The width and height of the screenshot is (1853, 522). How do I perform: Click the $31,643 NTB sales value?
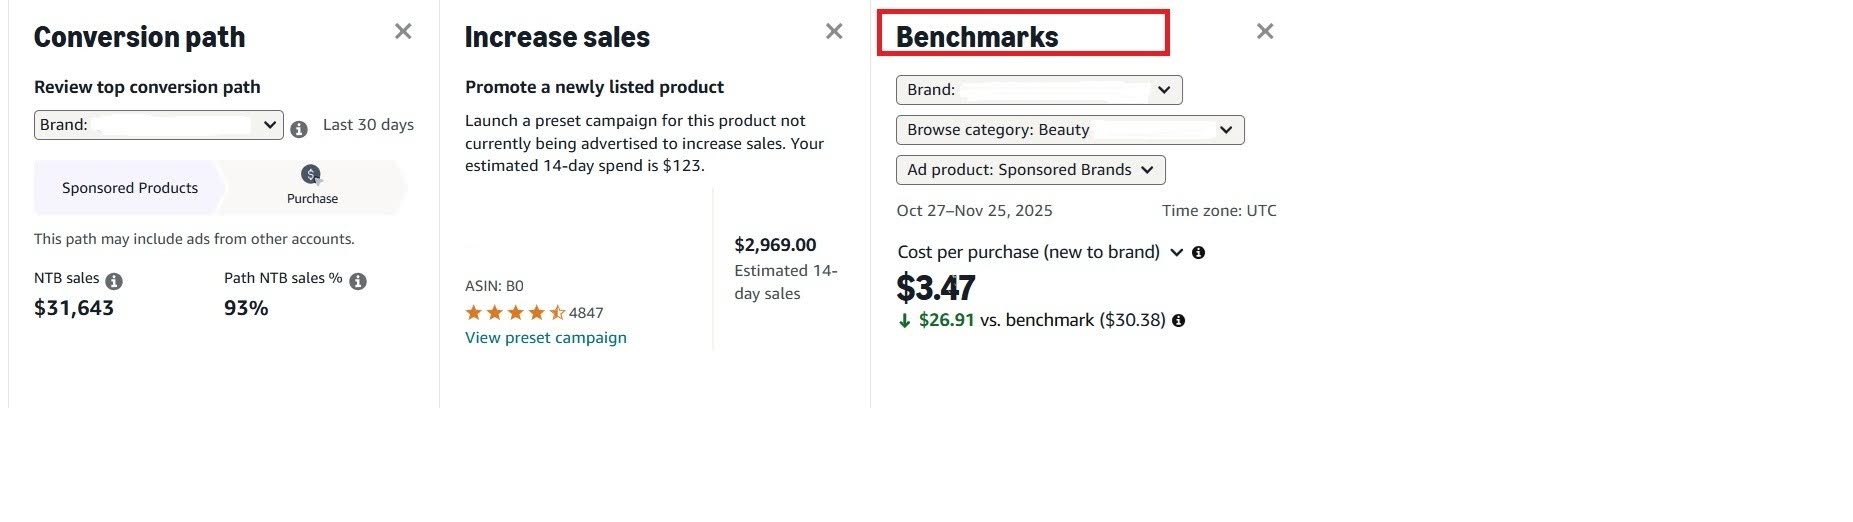pyautogui.click(x=74, y=308)
